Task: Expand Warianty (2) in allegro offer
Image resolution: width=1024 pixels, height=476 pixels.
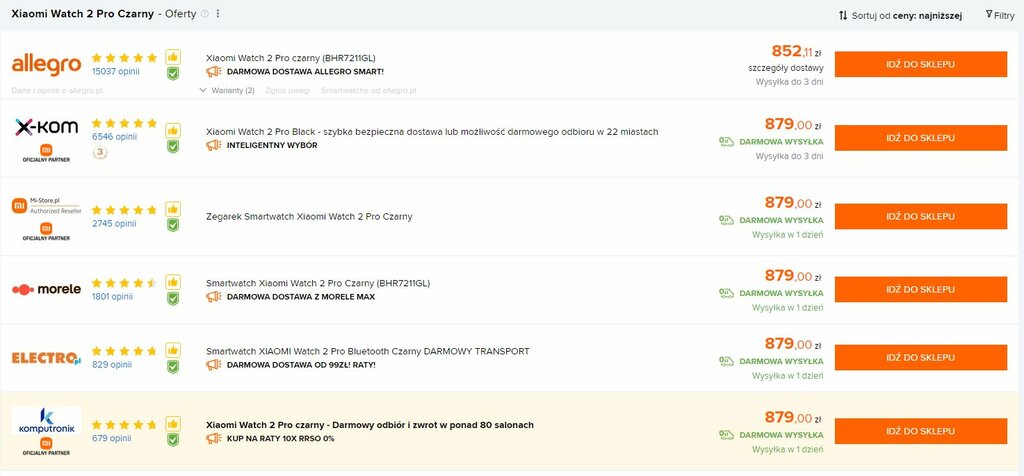Action: pyautogui.click(x=227, y=91)
